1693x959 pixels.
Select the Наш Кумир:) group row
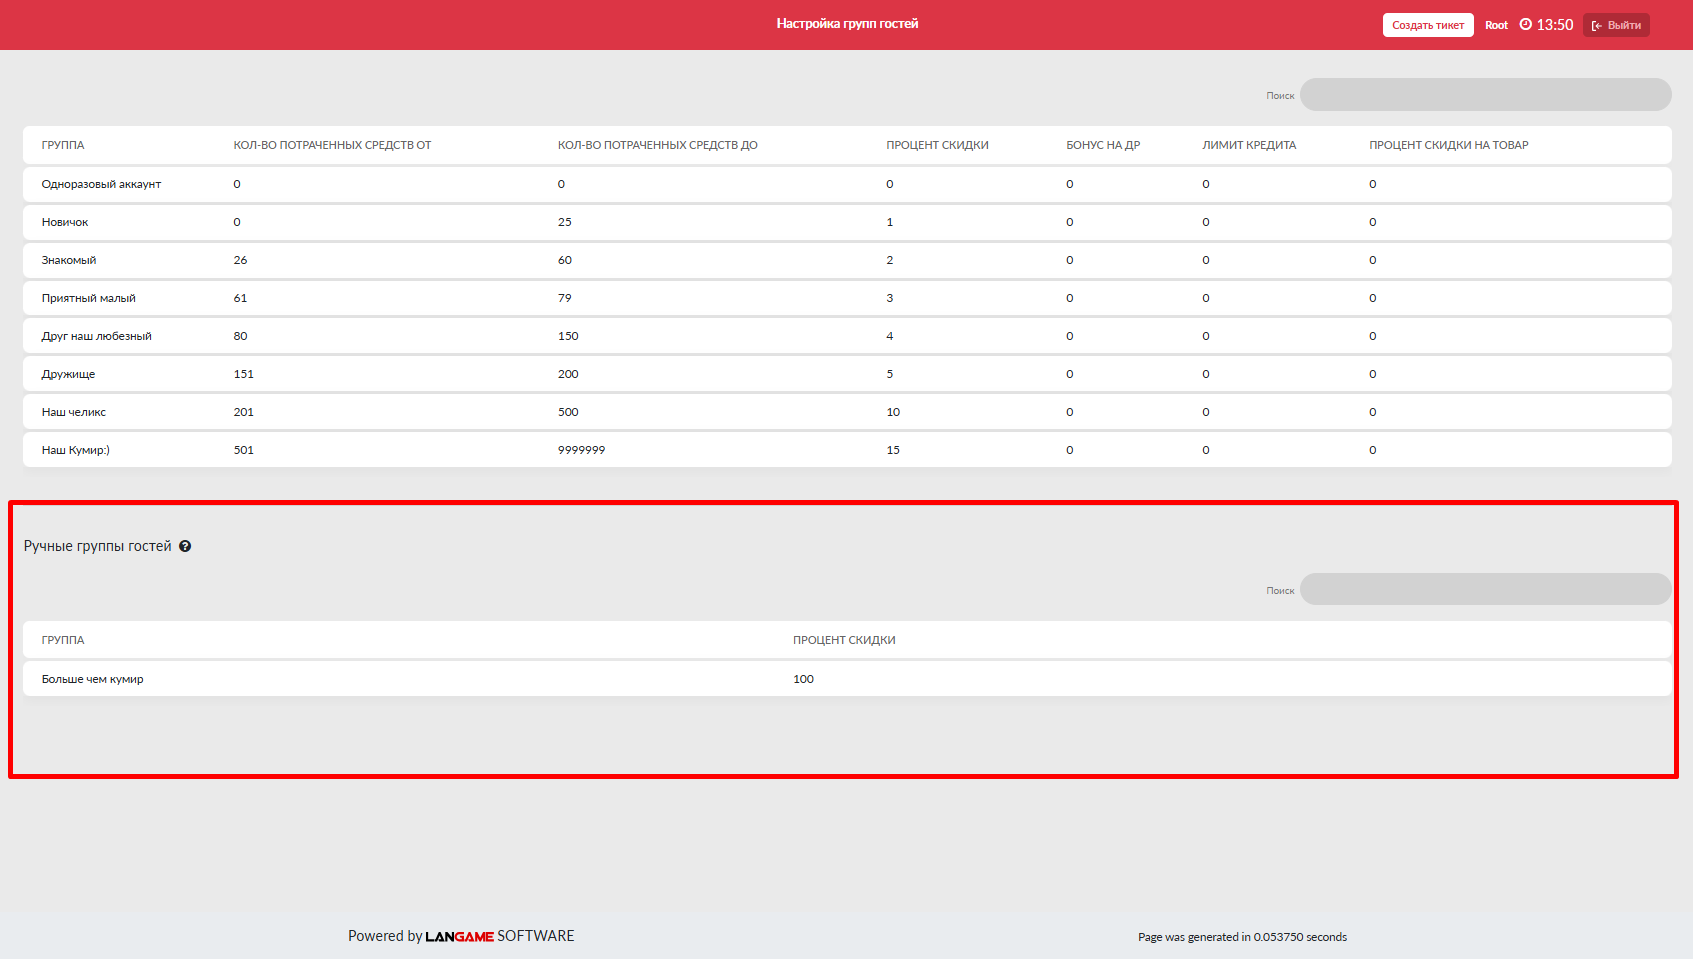[x=847, y=450]
